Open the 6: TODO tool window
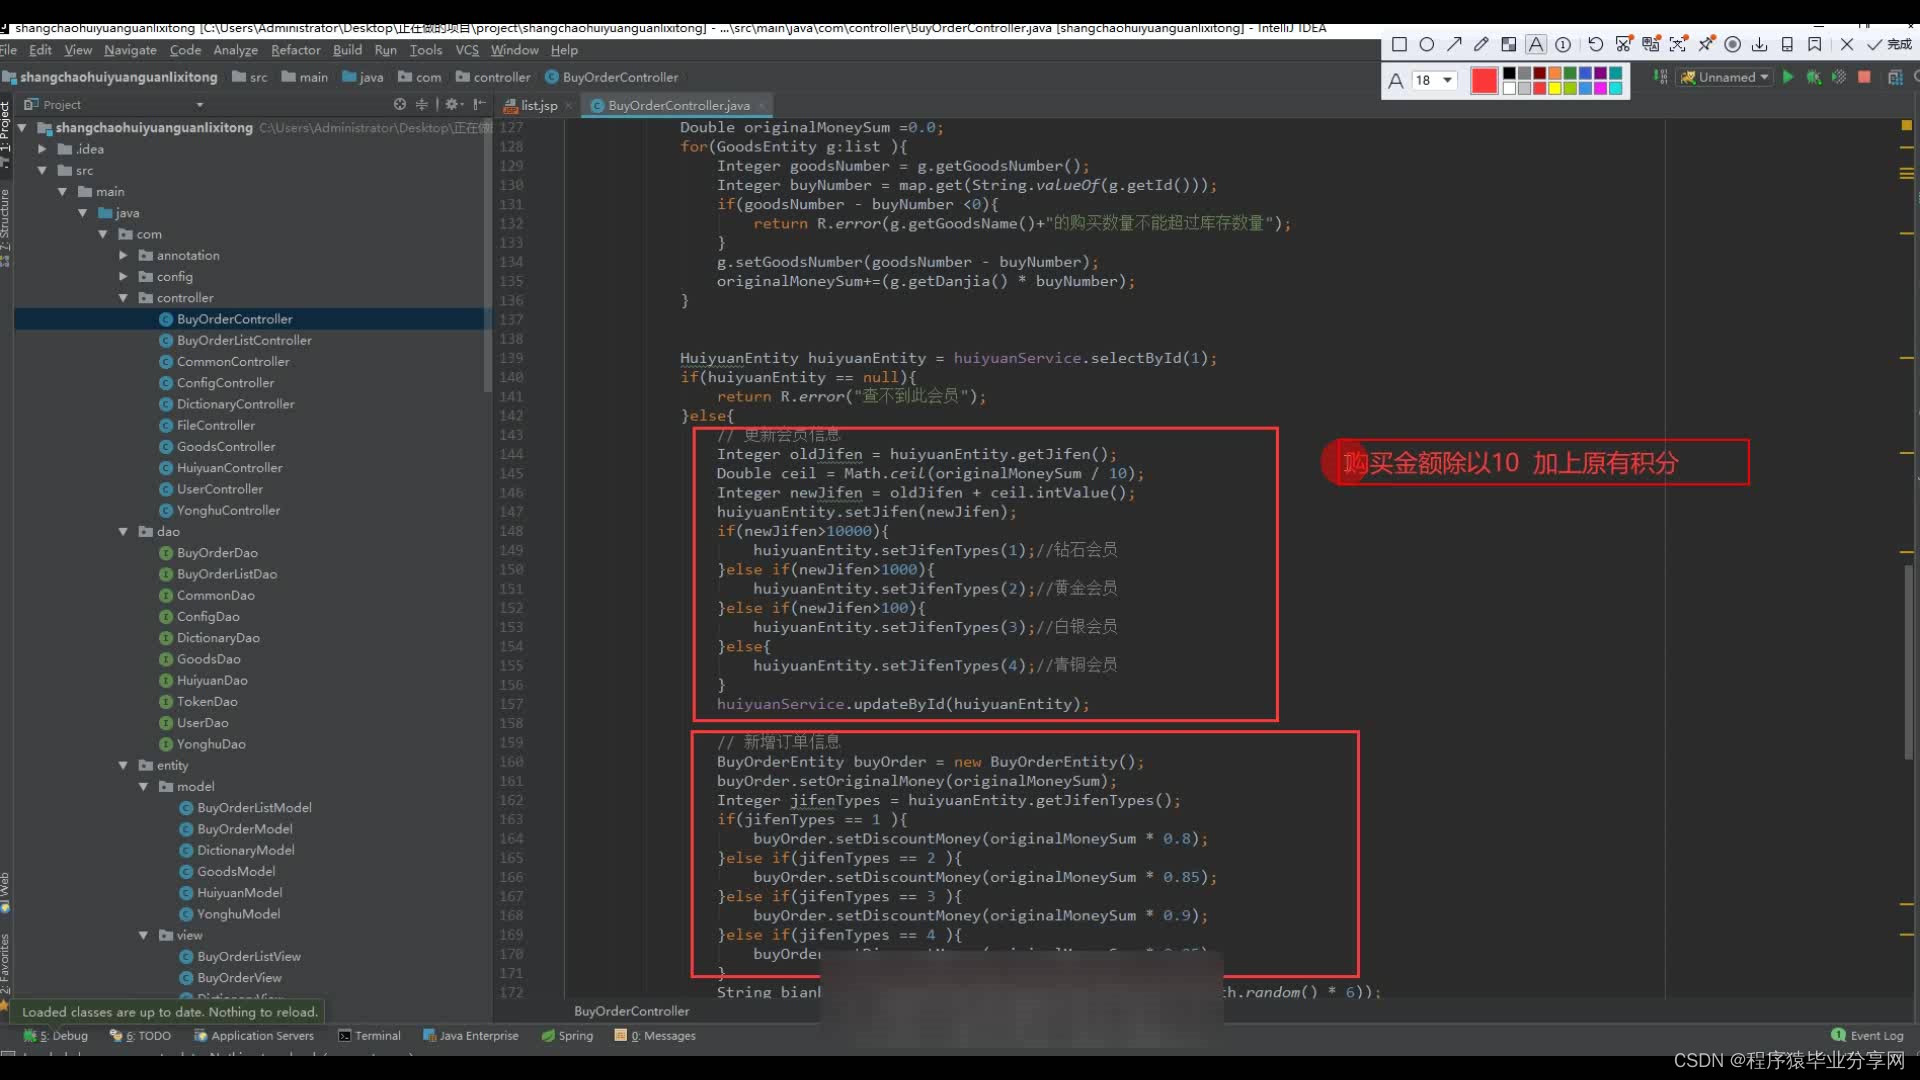 (141, 1036)
